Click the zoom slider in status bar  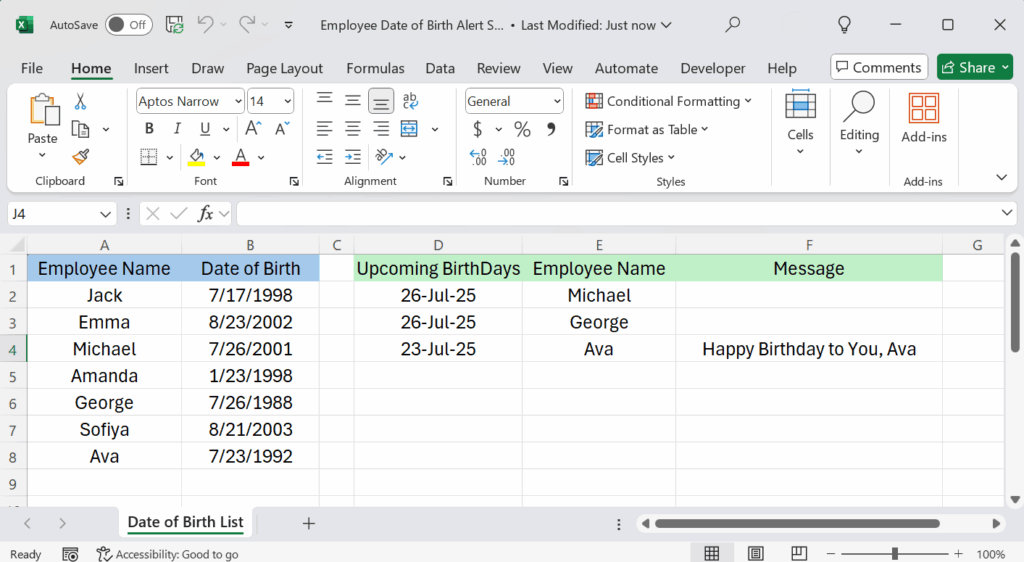[894, 554]
